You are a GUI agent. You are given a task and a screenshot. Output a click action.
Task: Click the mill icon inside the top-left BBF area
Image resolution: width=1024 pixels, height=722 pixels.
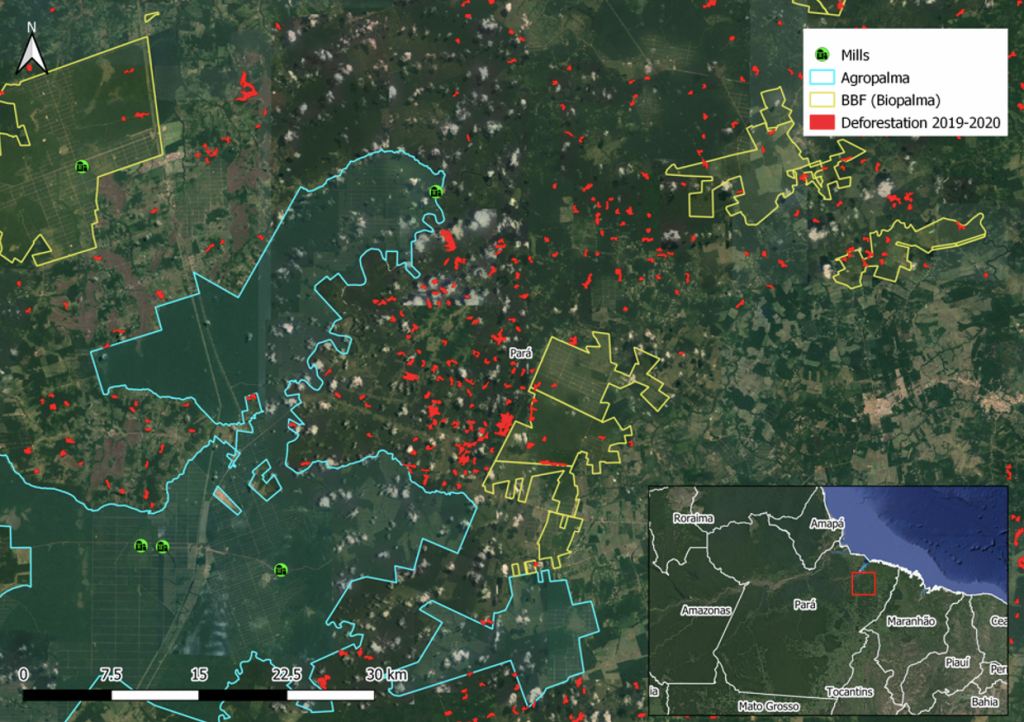(82, 167)
